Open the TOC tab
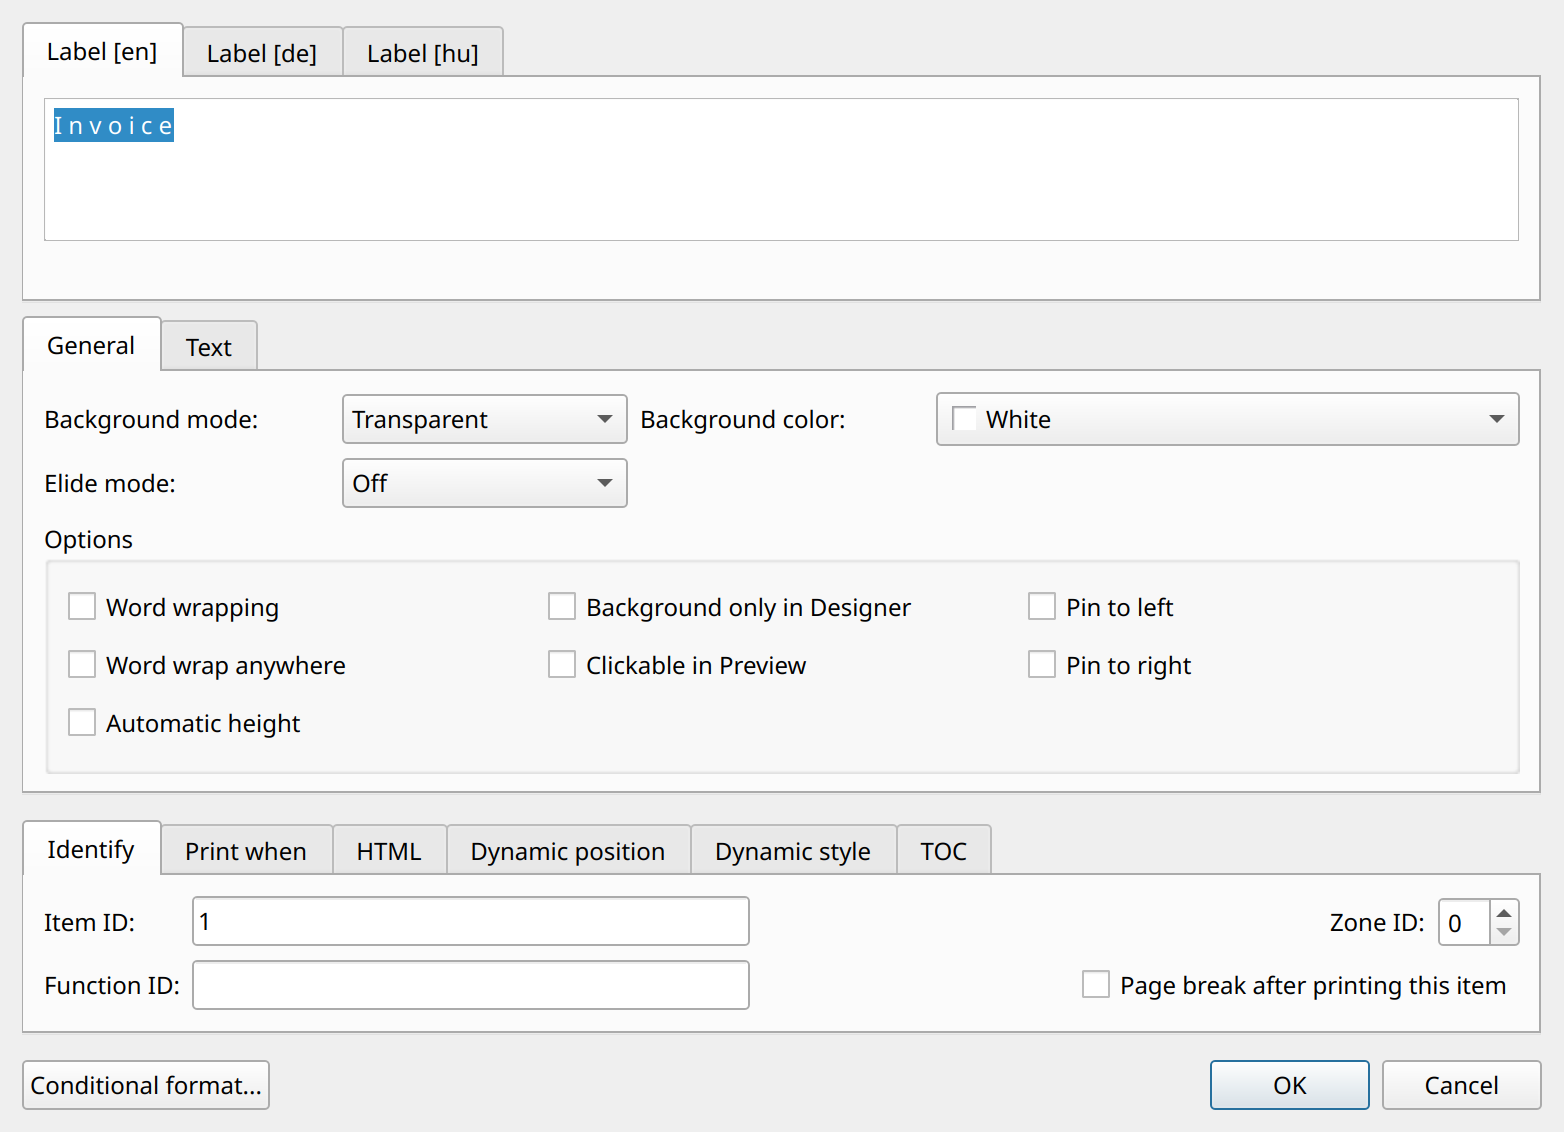1564x1132 pixels. click(x=944, y=851)
